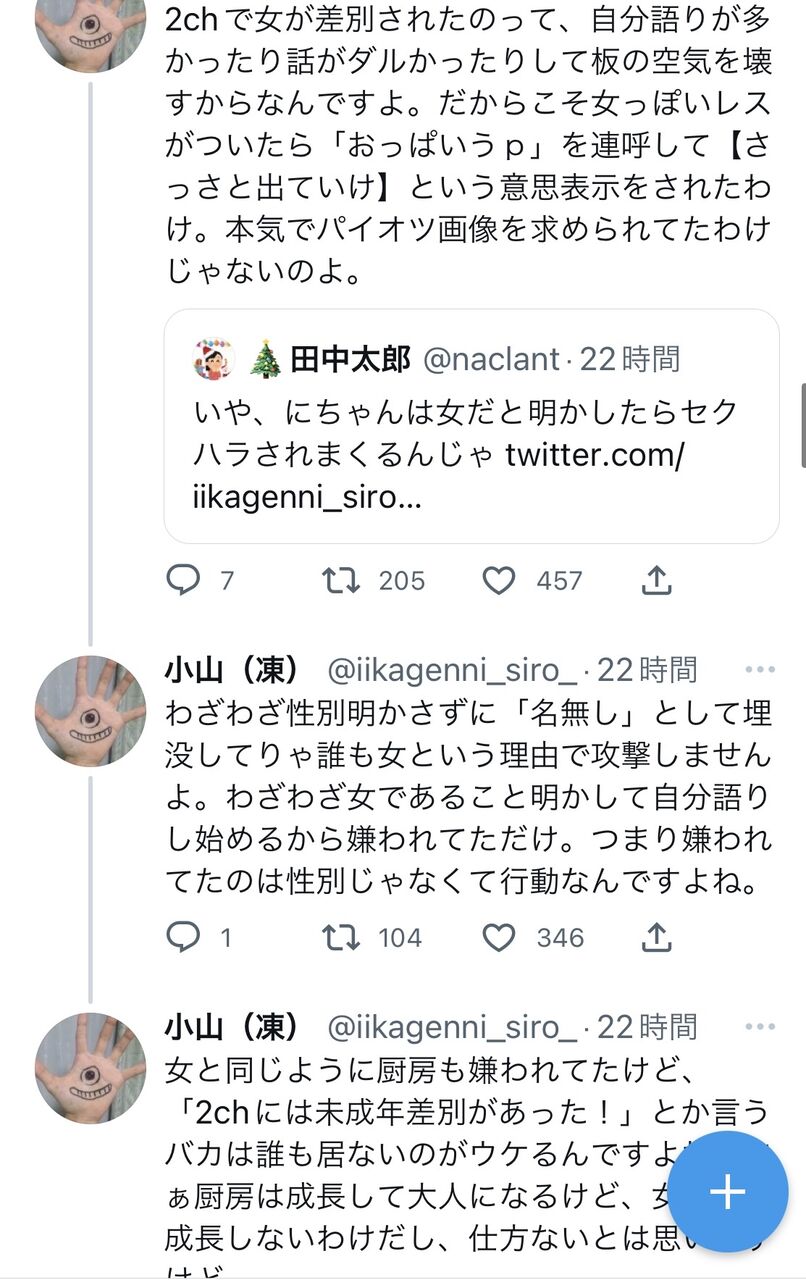The width and height of the screenshot is (806, 1280).
Task: Open hand avatar beside the 名無し tweet
Action: pyautogui.click(x=90, y=712)
